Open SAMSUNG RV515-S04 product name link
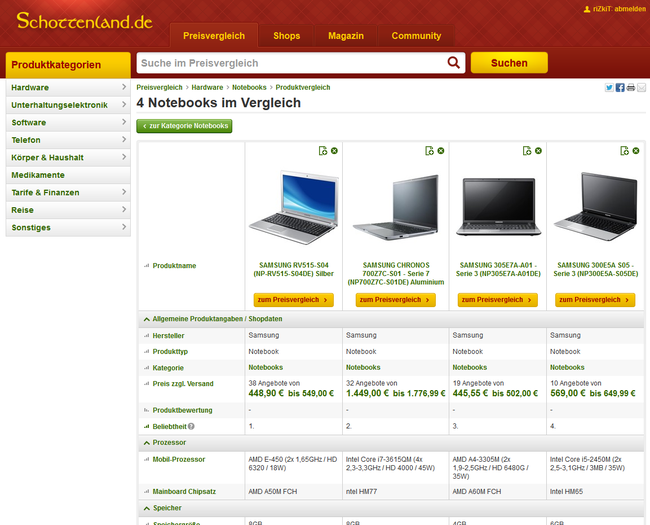Image resolution: width=650 pixels, height=525 pixels. click(293, 269)
